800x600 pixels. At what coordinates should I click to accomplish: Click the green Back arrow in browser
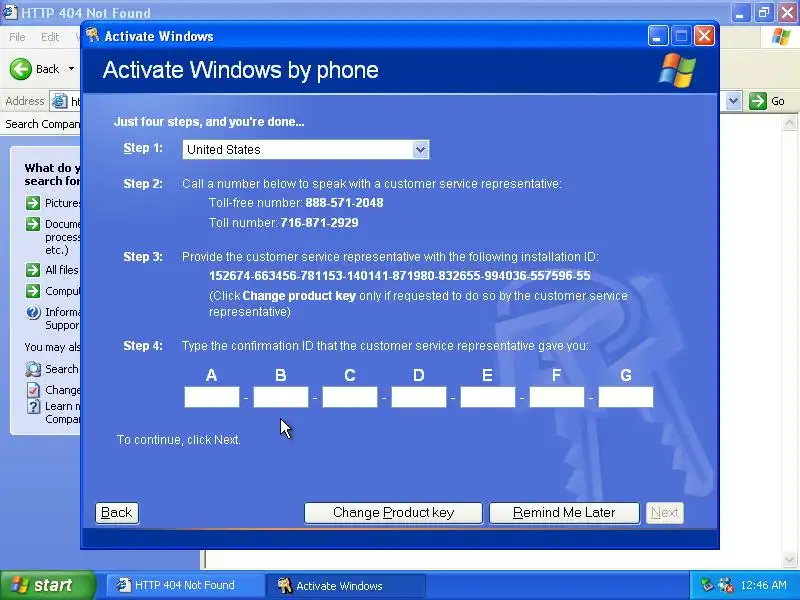21,69
